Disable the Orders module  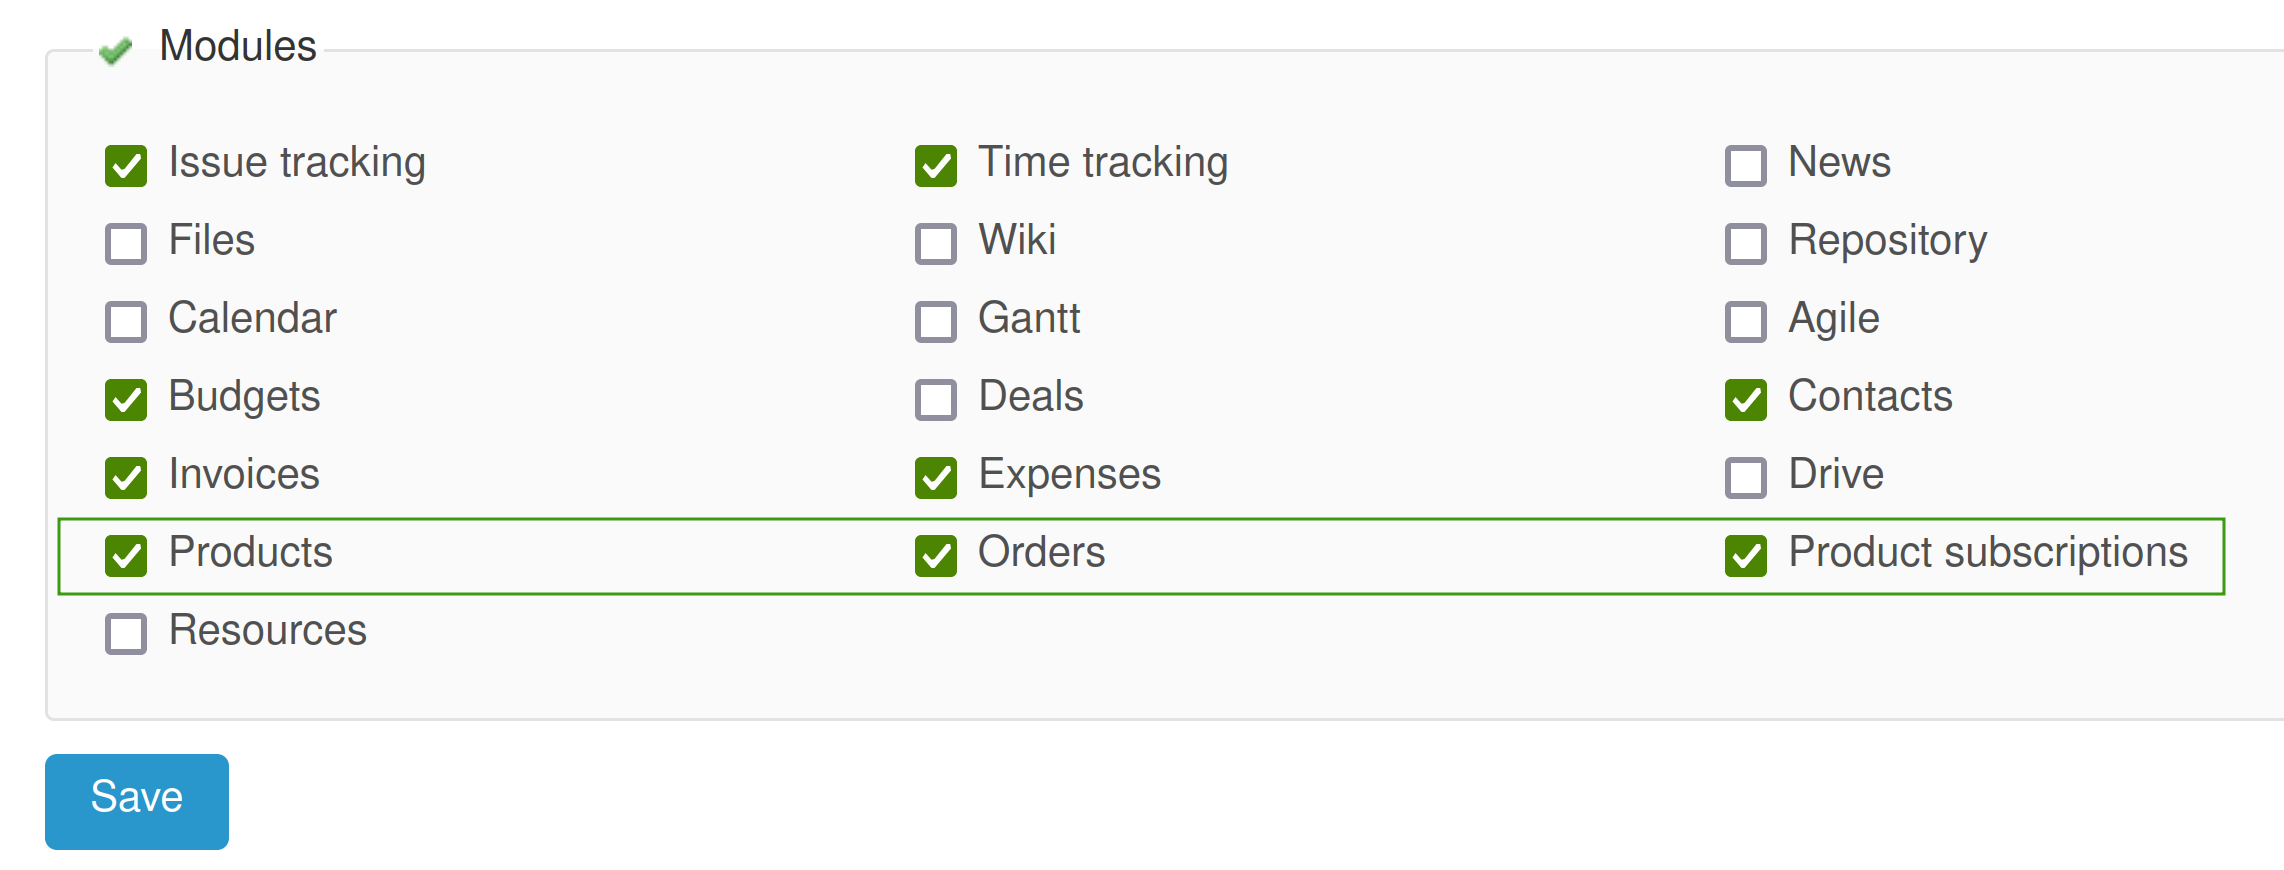coord(936,556)
